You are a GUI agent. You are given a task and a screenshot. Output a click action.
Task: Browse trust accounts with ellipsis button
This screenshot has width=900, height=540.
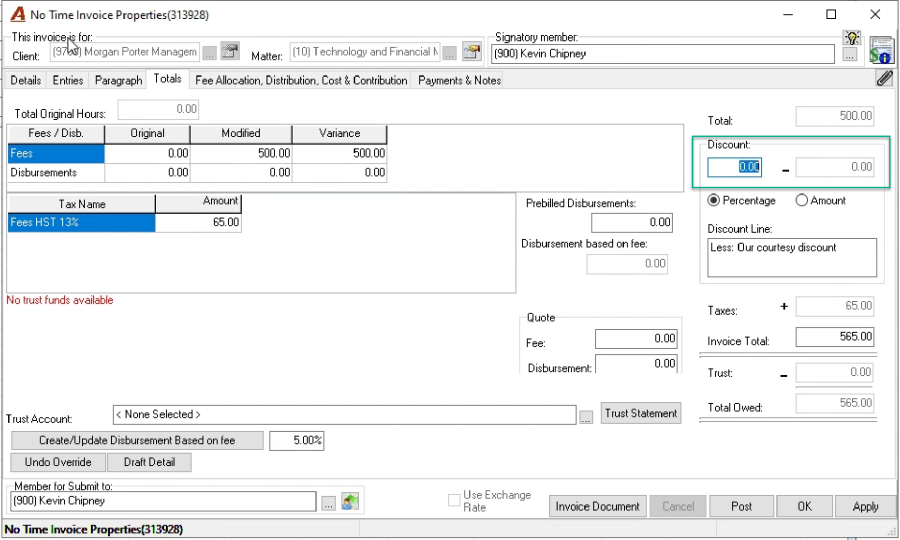[x=585, y=417]
